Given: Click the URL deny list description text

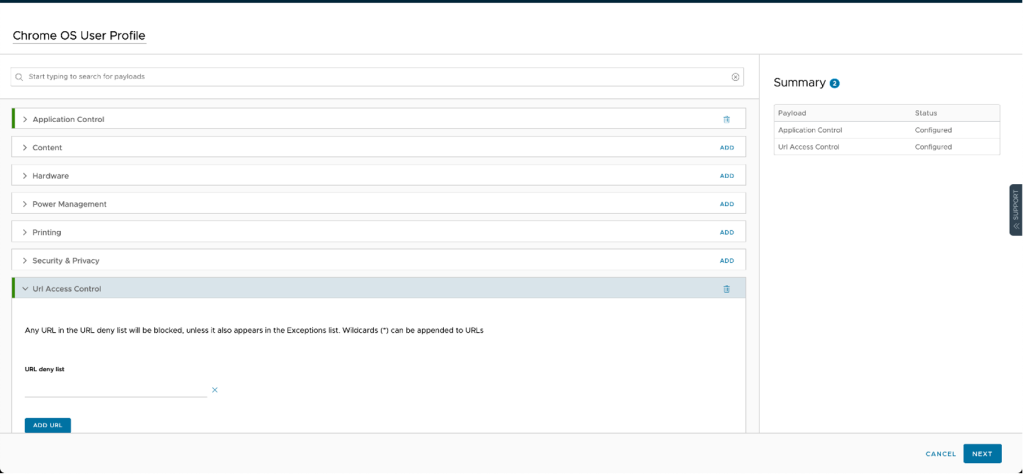Looking at the screenshot, I should pyautogui.click(x=254, y=330).
